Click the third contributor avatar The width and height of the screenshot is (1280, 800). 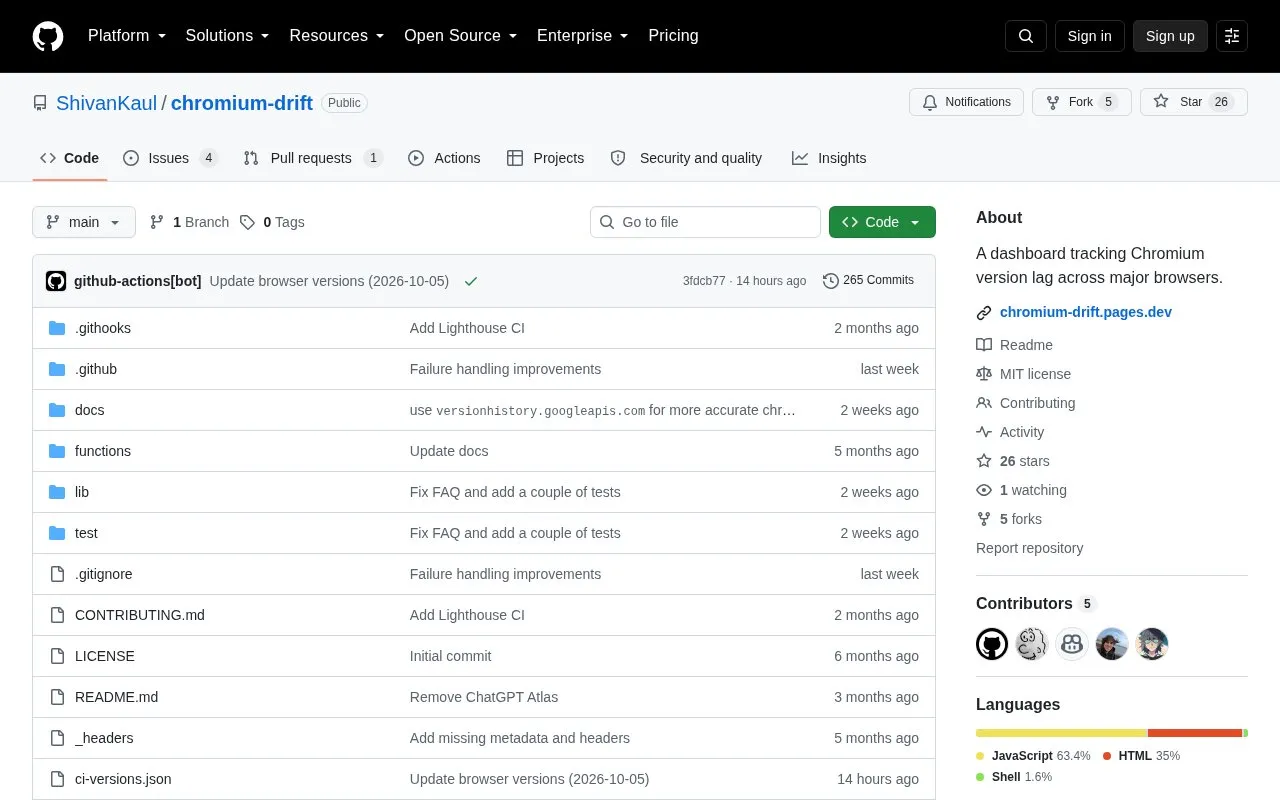pos(1072,644)
